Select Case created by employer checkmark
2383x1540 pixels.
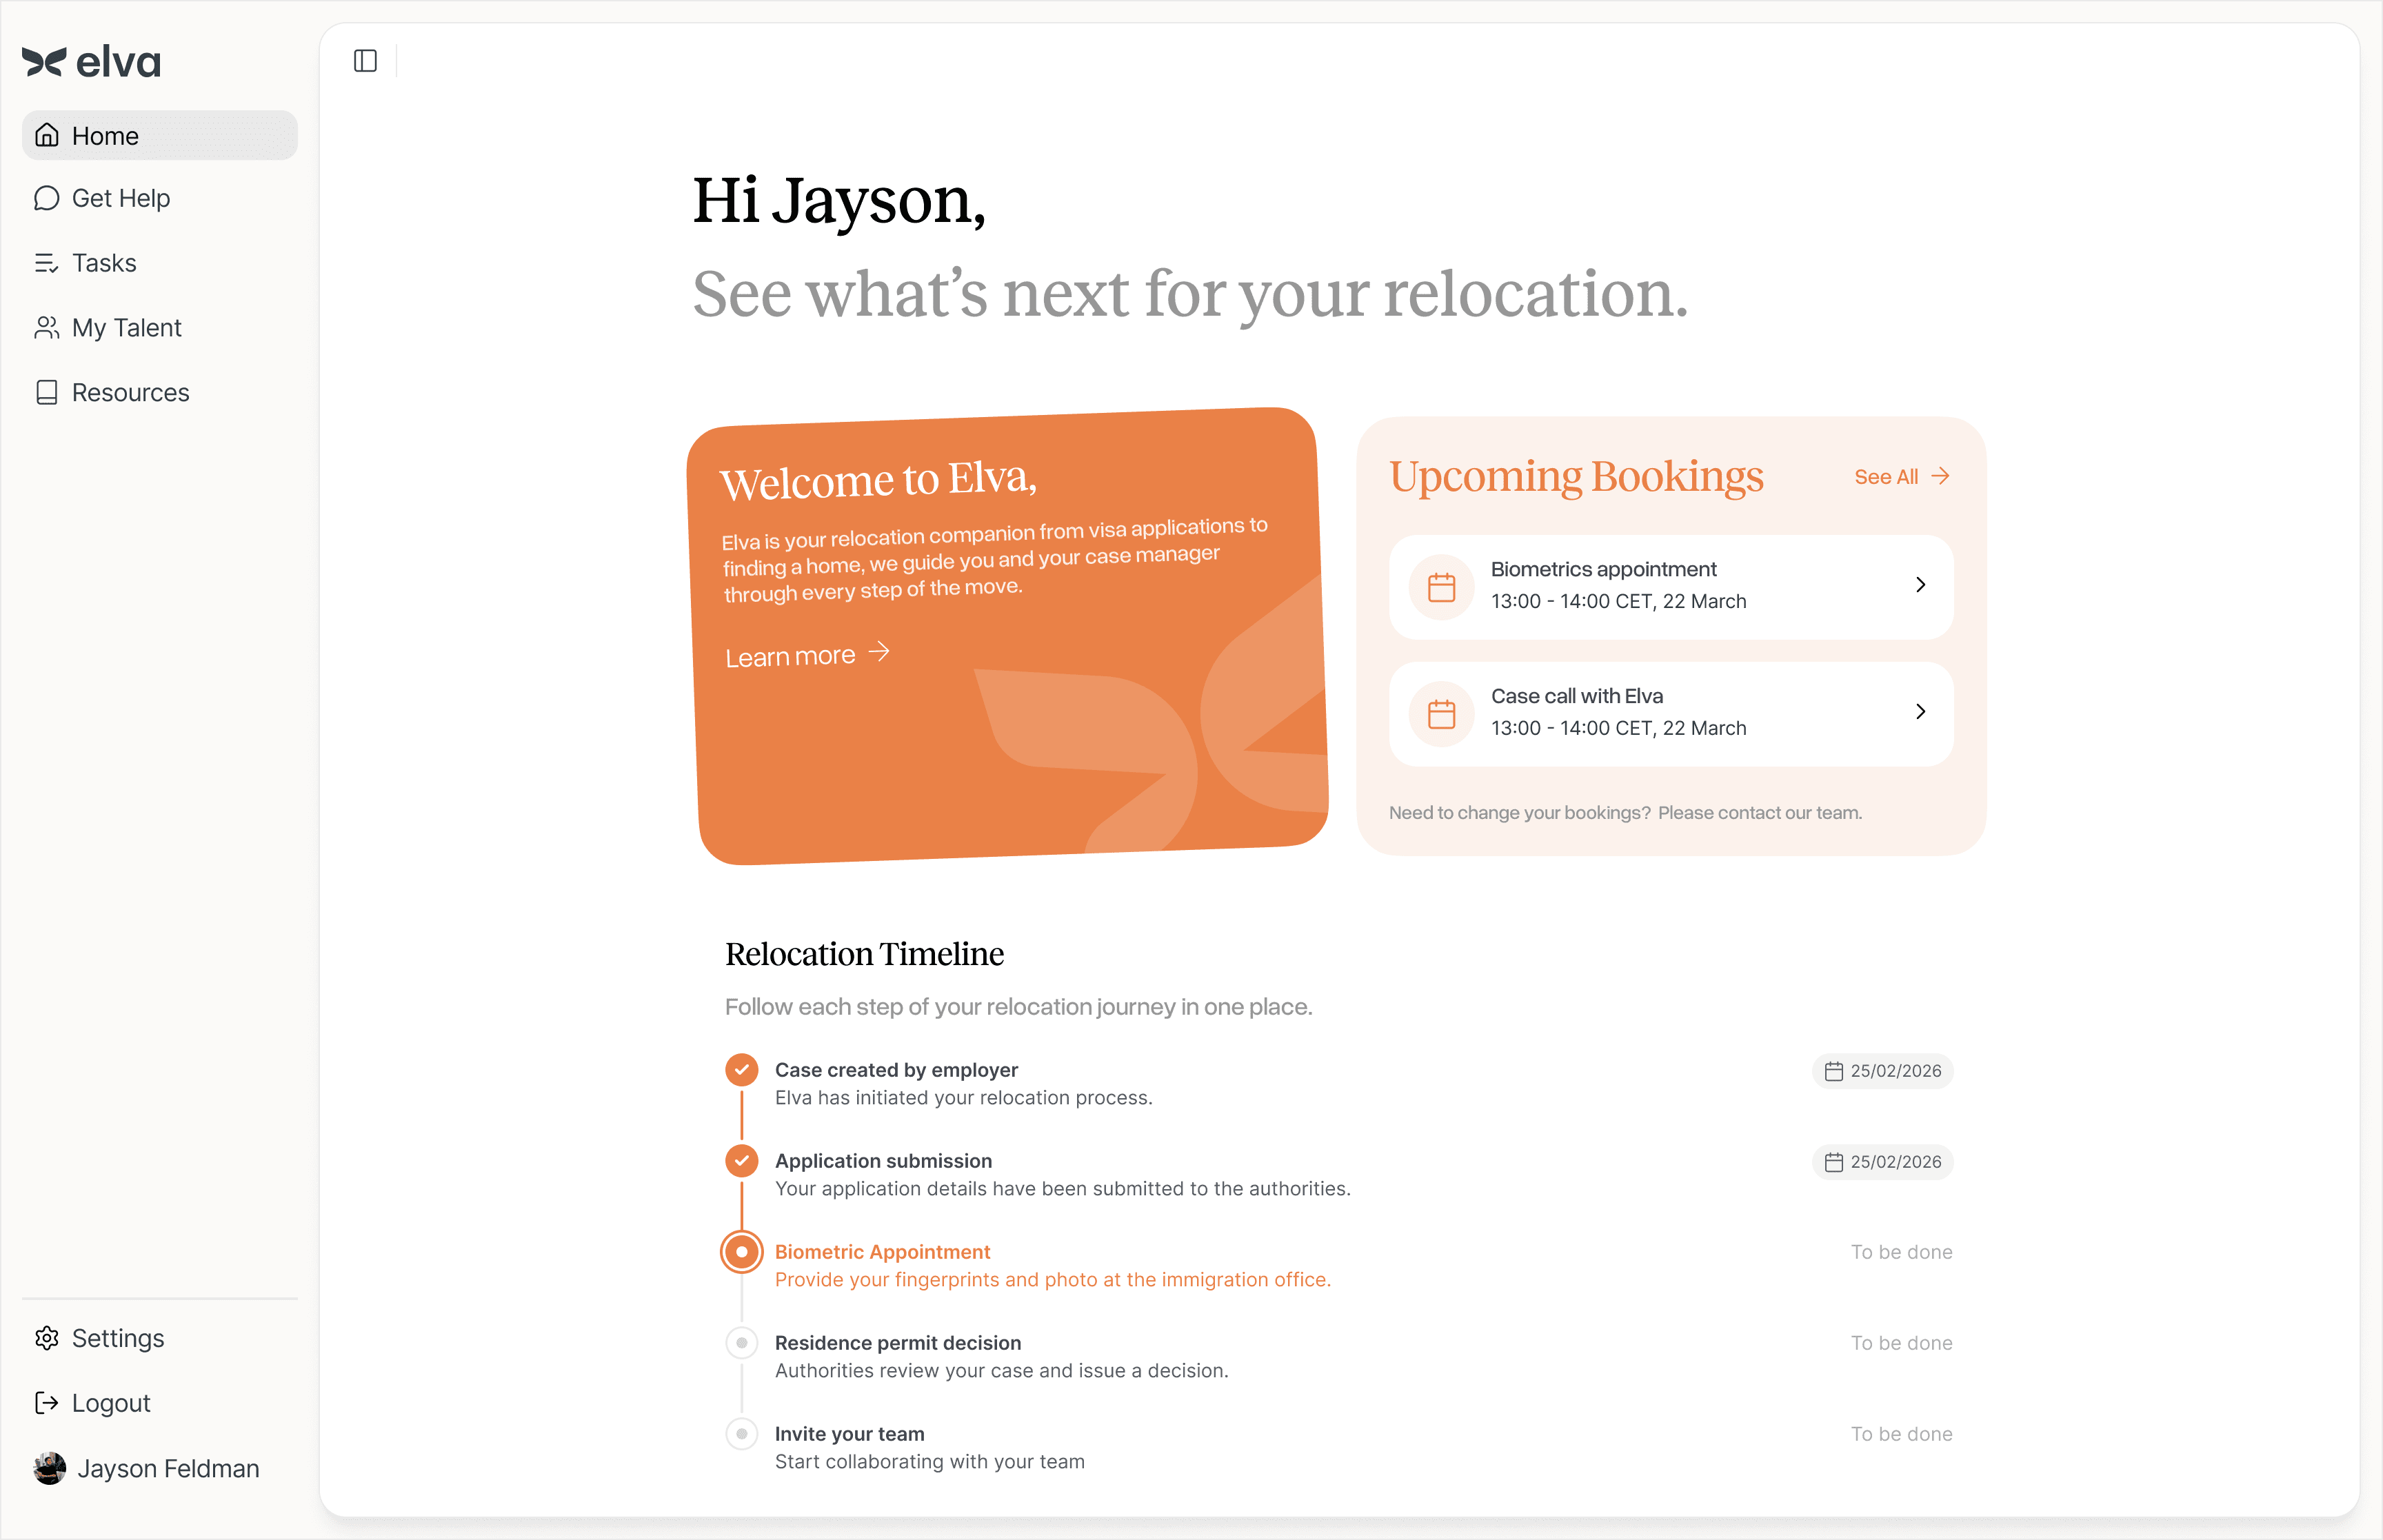741,1070
